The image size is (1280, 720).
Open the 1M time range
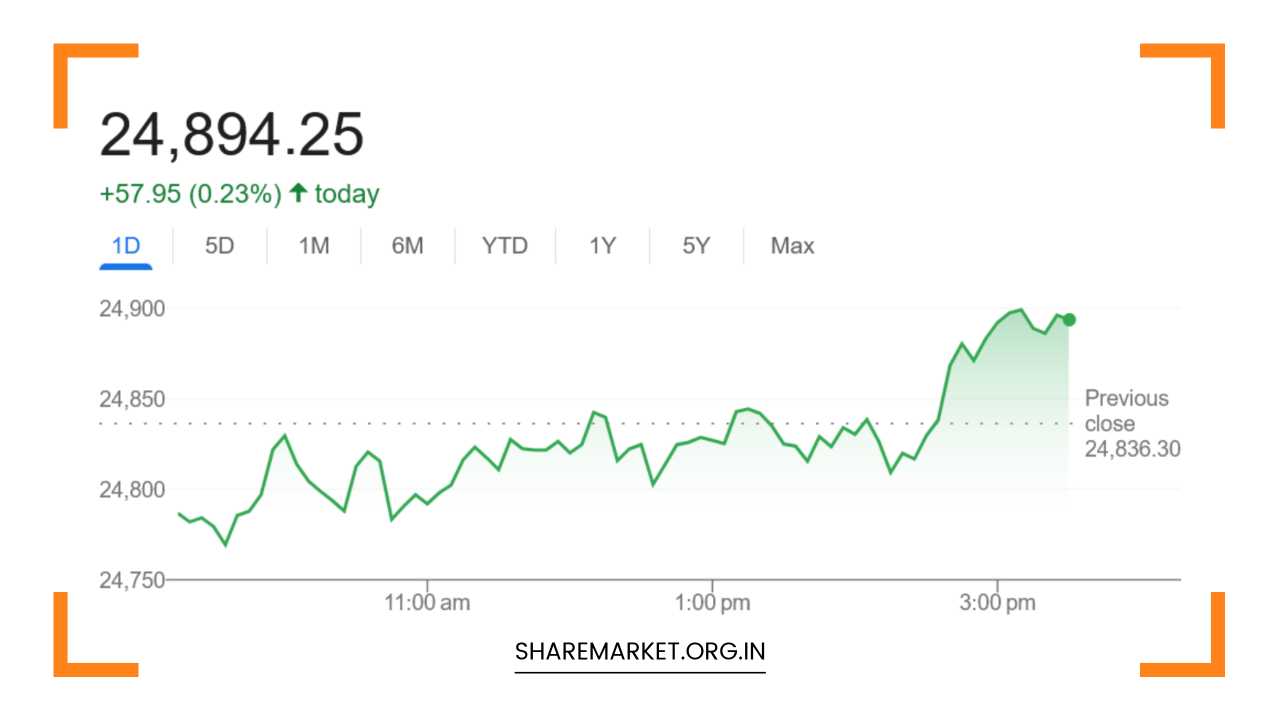[313, 245]
